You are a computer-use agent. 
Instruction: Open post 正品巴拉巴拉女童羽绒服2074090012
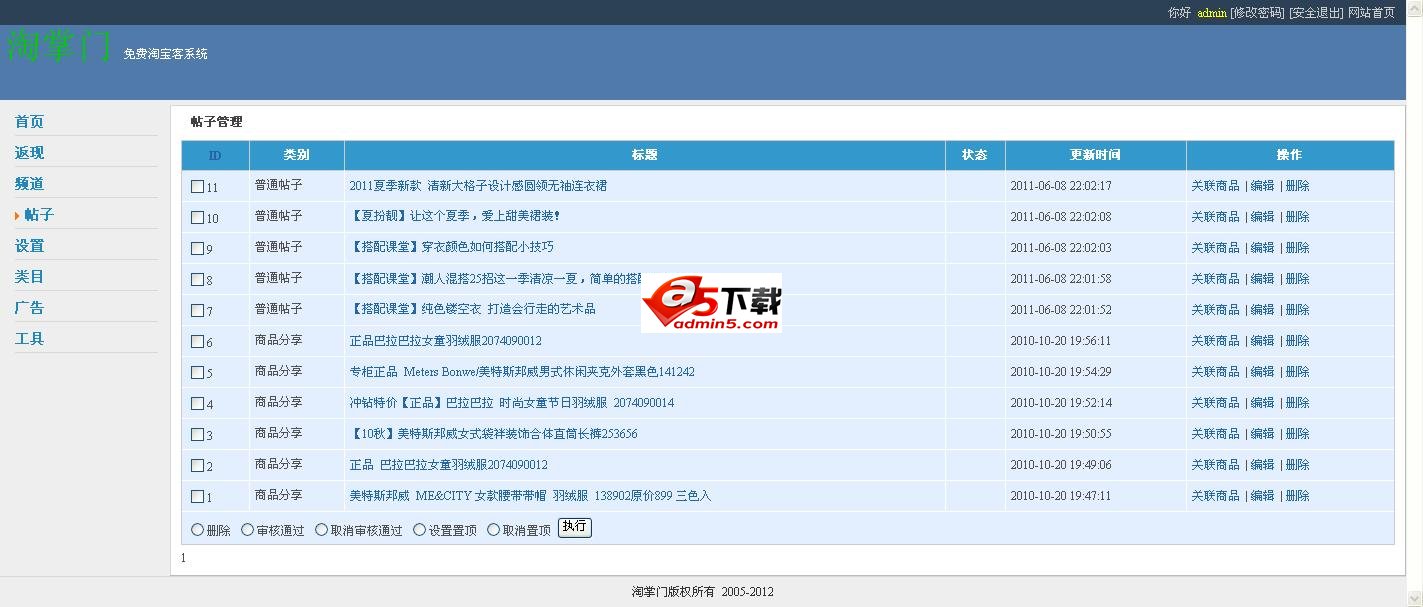pos(445,341)
